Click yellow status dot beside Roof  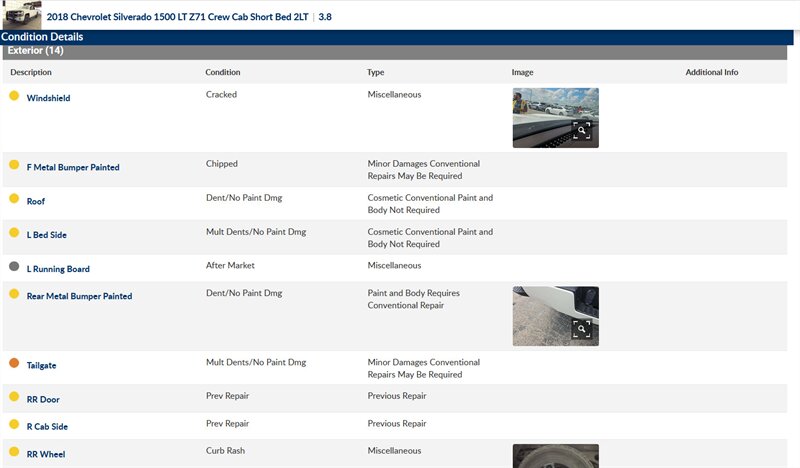click(14, 199)
